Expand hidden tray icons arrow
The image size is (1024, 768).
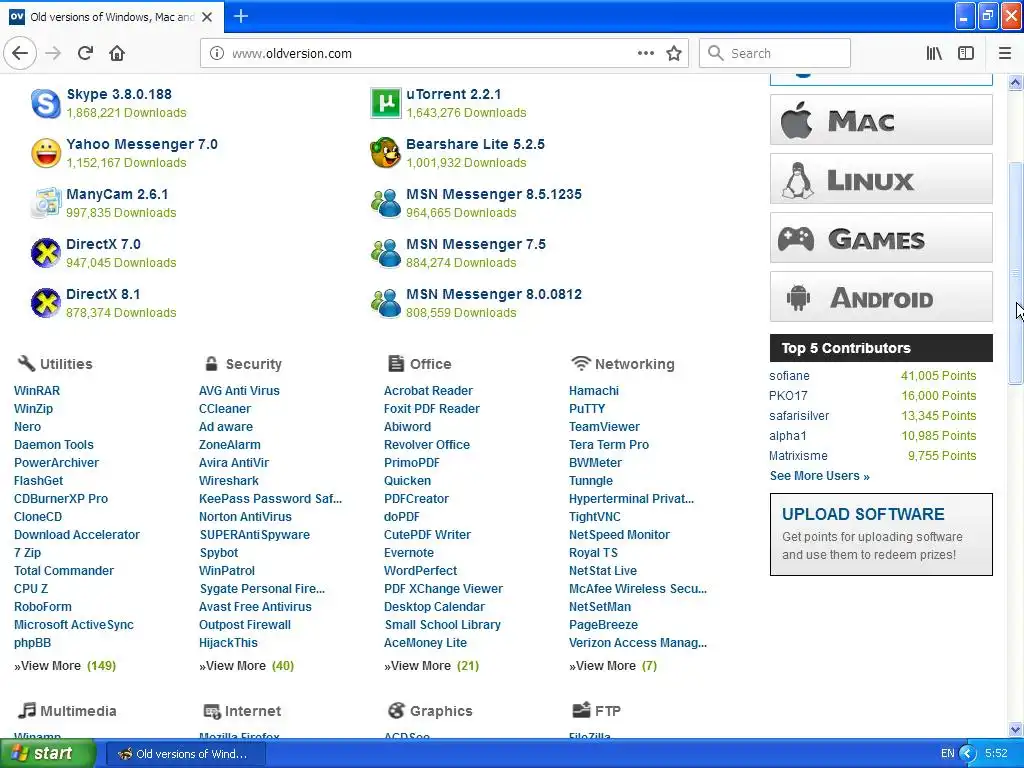pos(967,754)
